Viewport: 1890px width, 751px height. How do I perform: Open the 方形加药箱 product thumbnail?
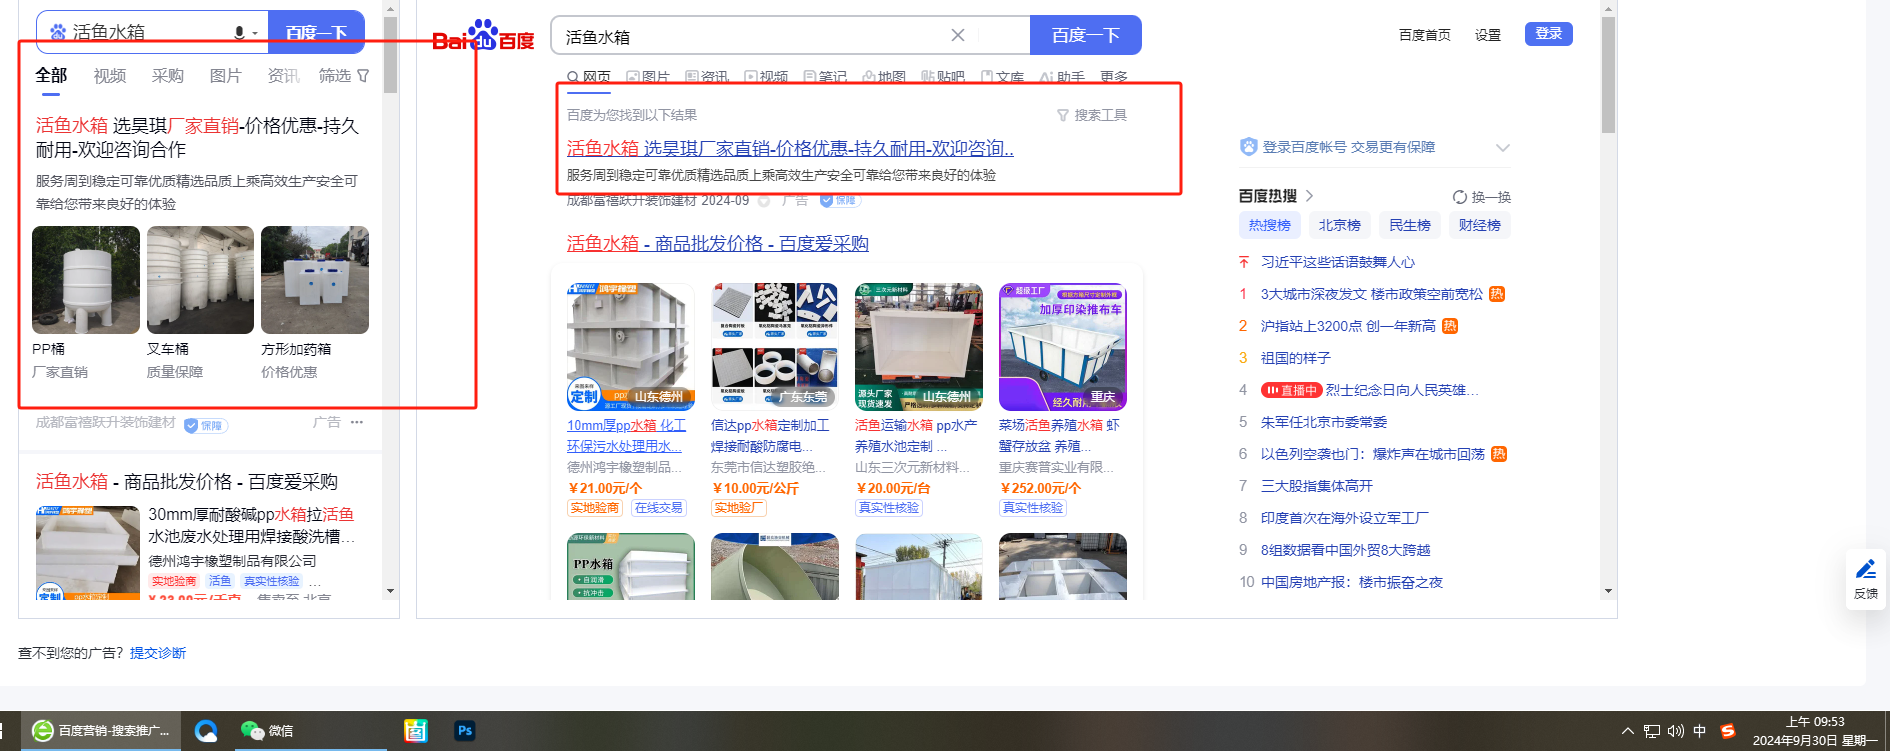coord(315,280)
